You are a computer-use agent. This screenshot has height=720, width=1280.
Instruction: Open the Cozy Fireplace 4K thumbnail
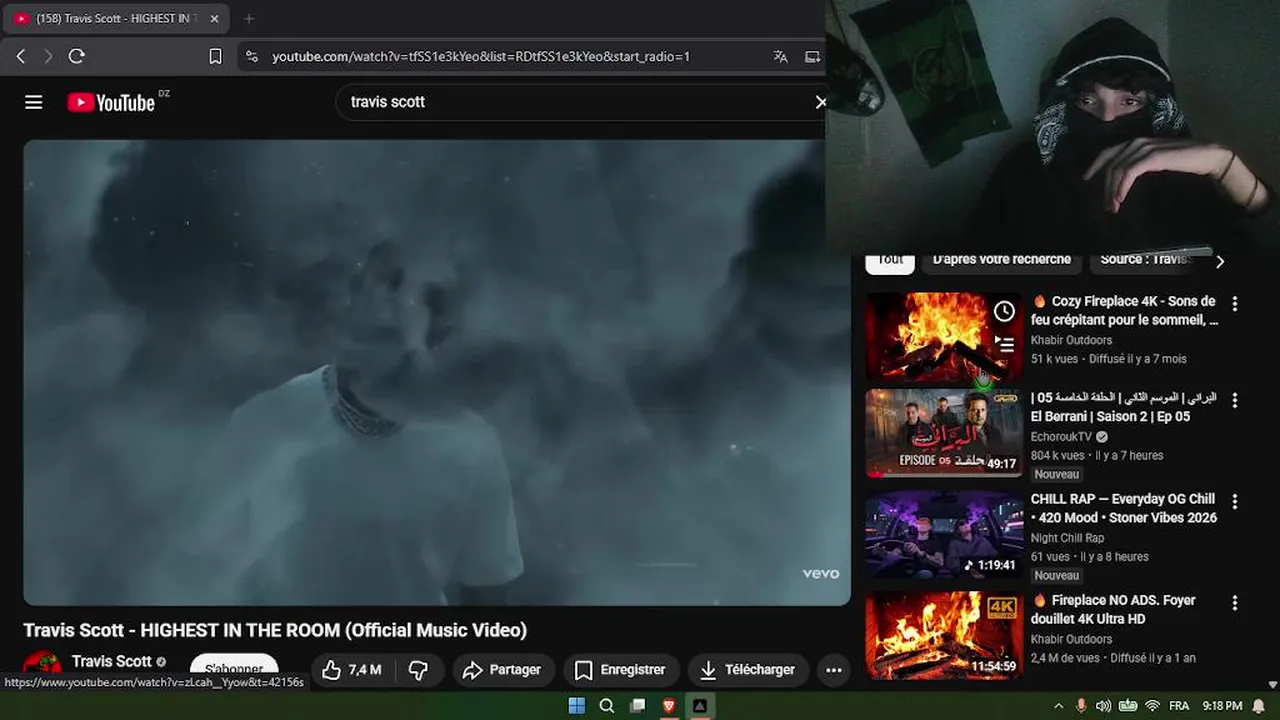click(944, 336)
